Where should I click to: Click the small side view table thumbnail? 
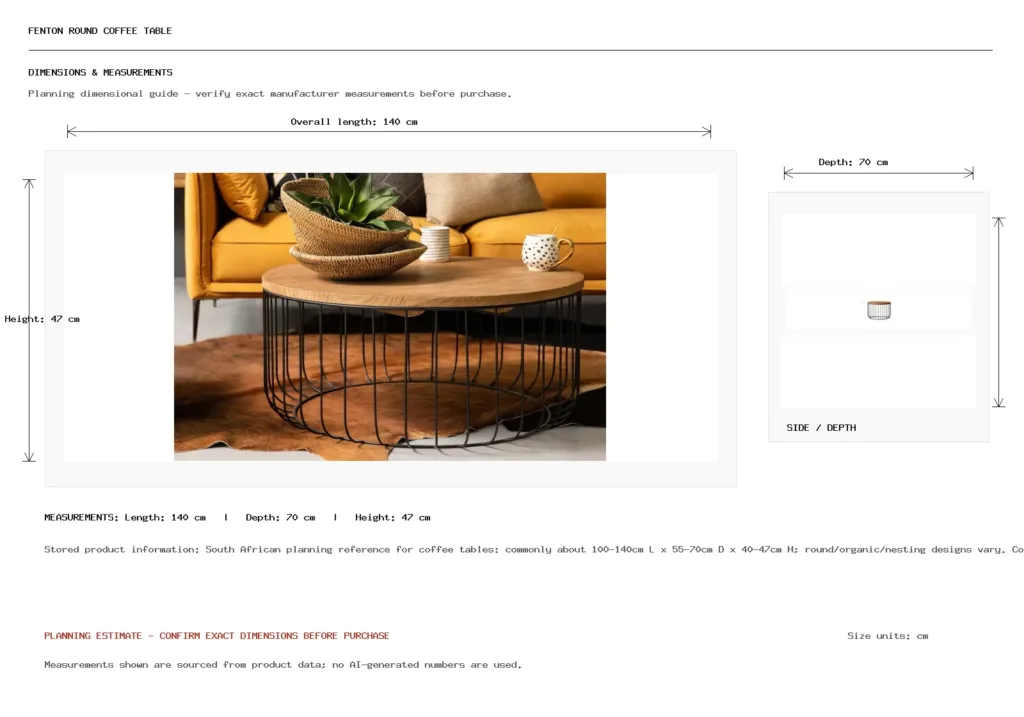click(x=879, y=310)
